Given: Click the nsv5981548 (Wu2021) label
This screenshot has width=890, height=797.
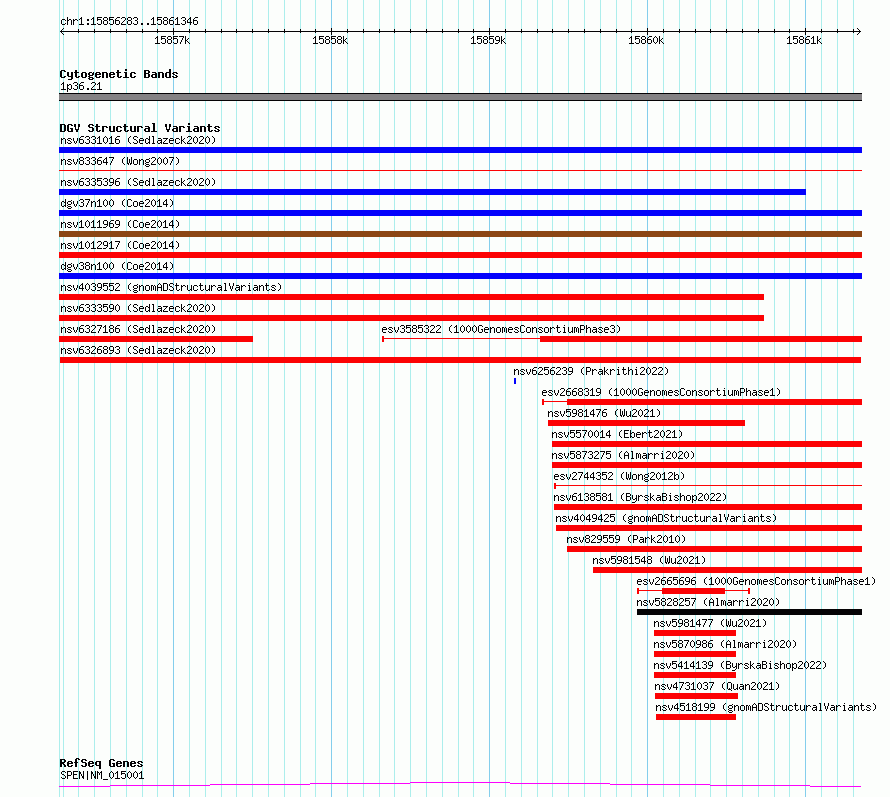Looking at the screenshot, I should coord(649,560).
